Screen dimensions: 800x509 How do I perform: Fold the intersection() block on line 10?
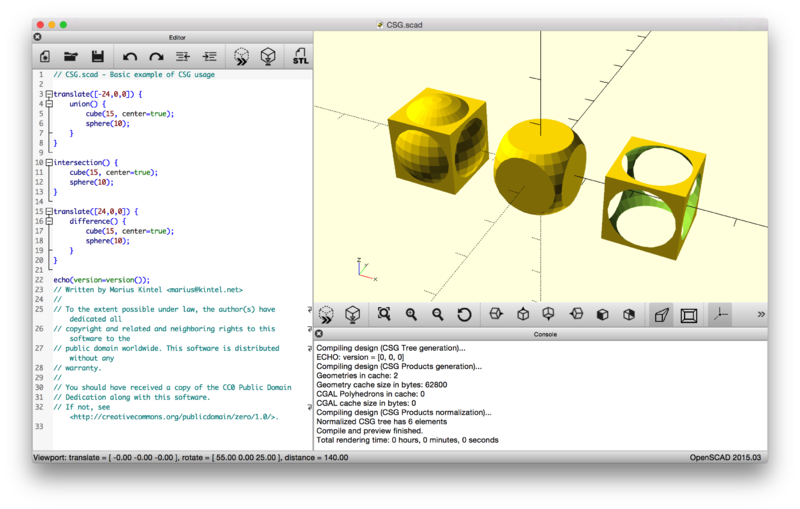[x=47, y=162]
